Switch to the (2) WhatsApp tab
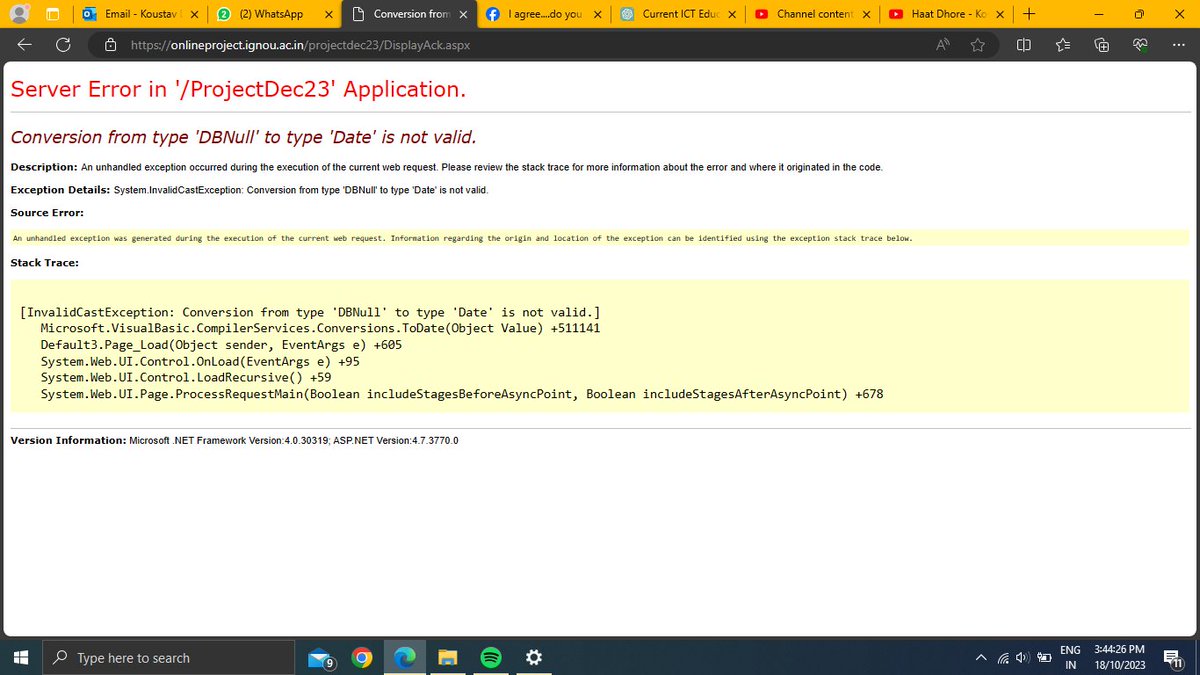1200x675 pixels. click(273, 14)
